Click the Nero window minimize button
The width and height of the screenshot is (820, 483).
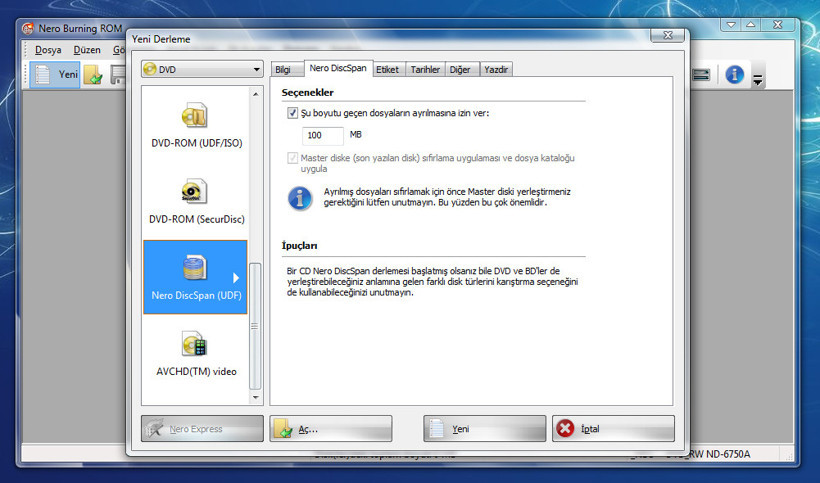pyautogui.click(x=731, y=25)
